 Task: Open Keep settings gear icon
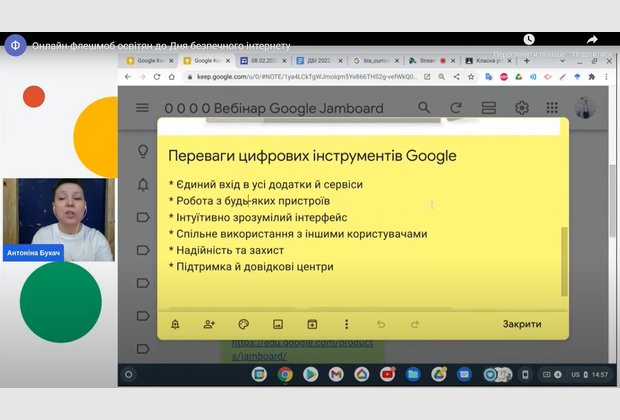pyautogui.click(x=522, y=108)
